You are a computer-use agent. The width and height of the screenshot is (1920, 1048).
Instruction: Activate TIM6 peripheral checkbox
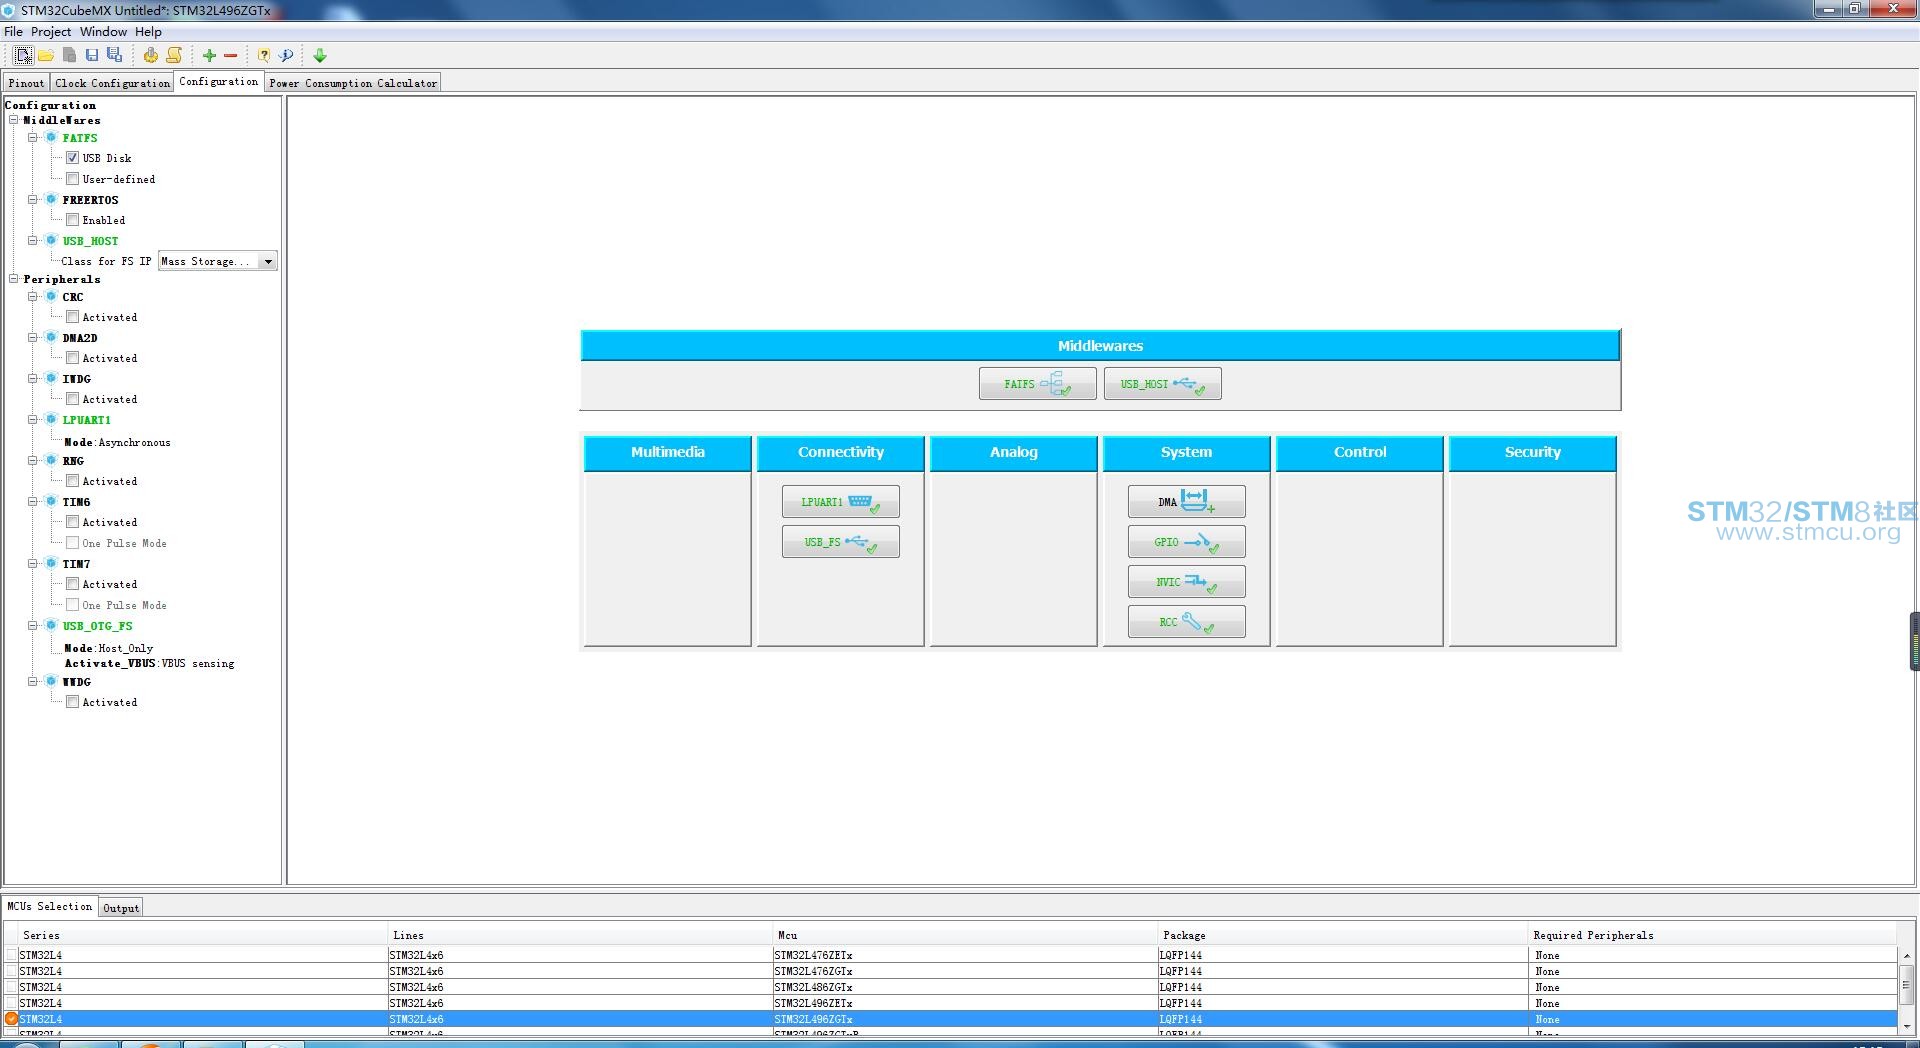(72, 522)
